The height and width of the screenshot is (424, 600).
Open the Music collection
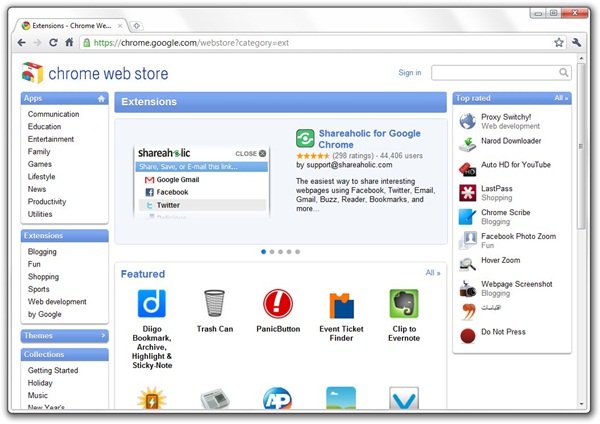(x=38, y=395)
